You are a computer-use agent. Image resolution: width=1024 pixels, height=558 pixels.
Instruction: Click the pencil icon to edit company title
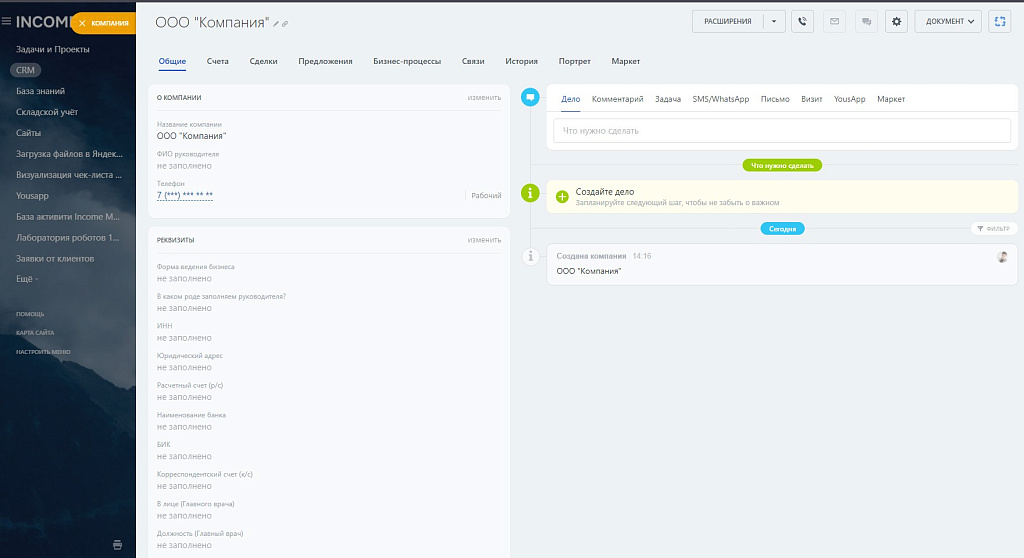(277, 23)
